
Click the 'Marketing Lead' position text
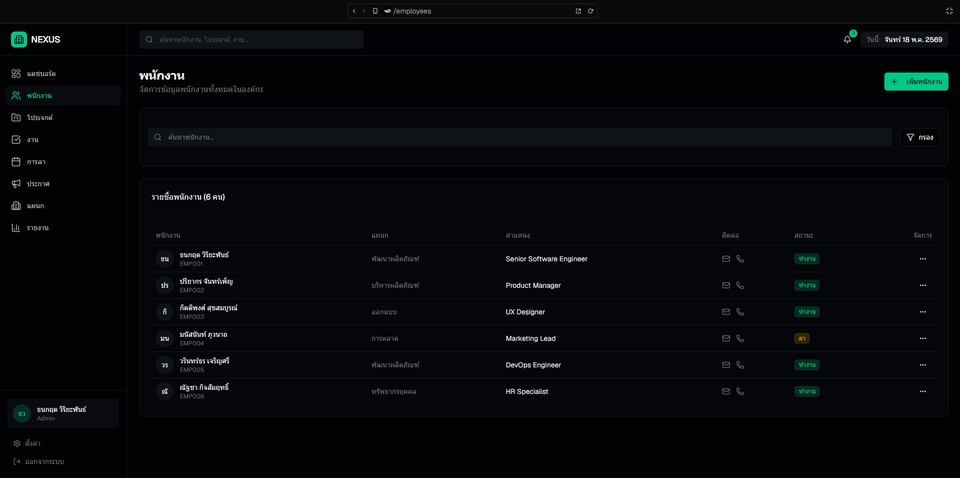[530, 338]
